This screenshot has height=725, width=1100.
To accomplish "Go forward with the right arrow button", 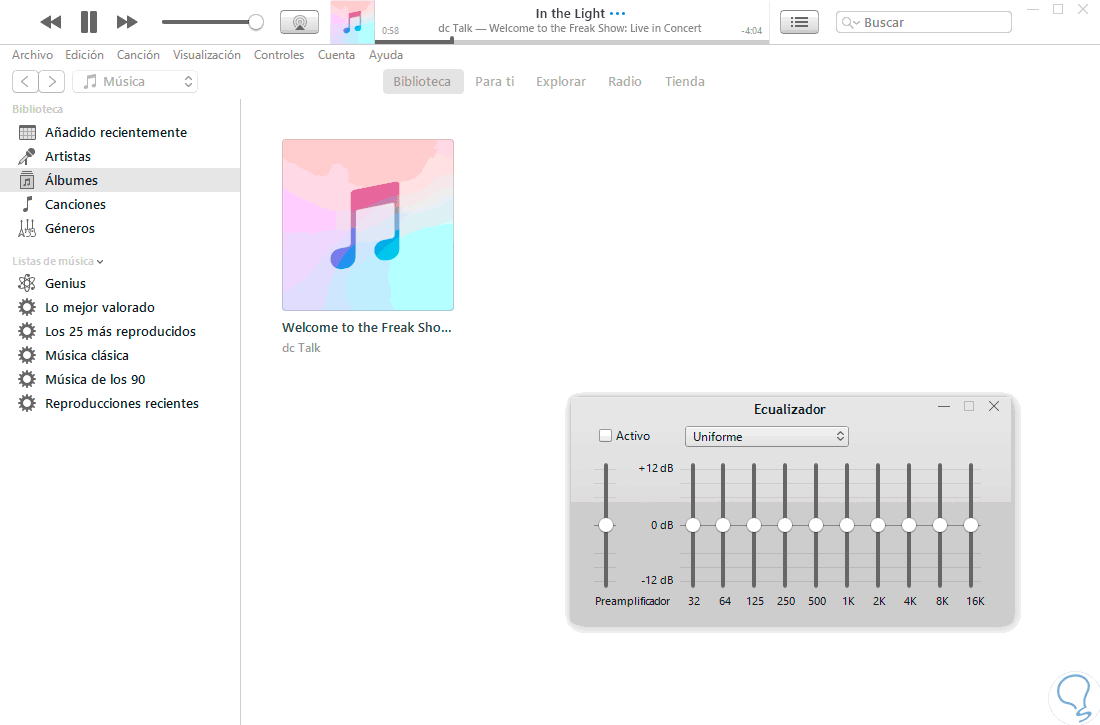I will tap(52, 81).
